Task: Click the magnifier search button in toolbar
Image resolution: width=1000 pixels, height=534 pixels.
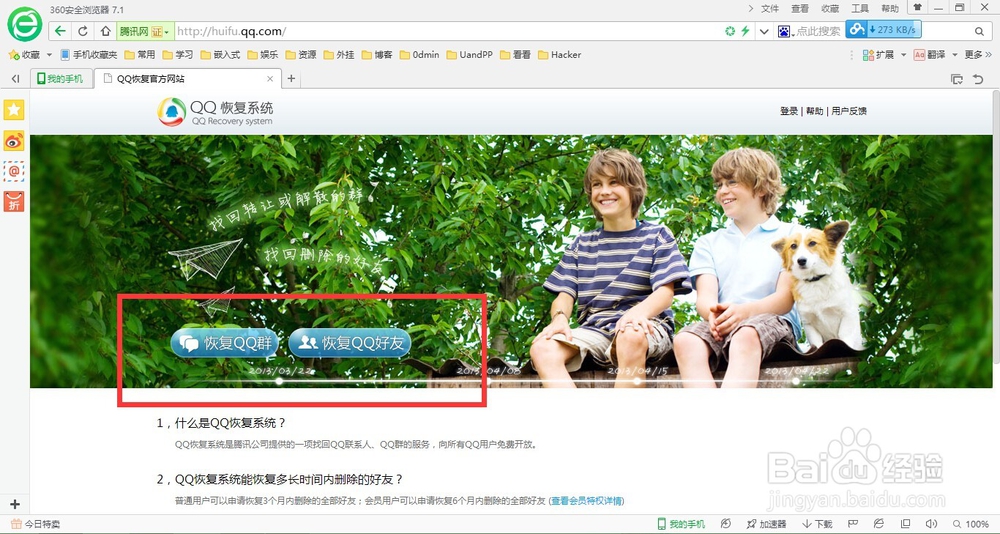Action: [x=979, y=31]
